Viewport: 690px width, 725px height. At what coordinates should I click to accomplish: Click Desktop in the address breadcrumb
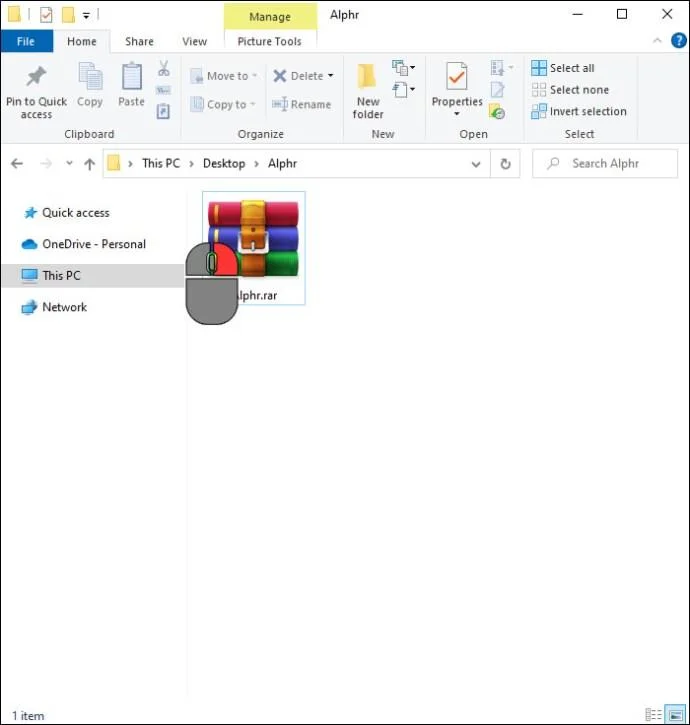point(224,164)
